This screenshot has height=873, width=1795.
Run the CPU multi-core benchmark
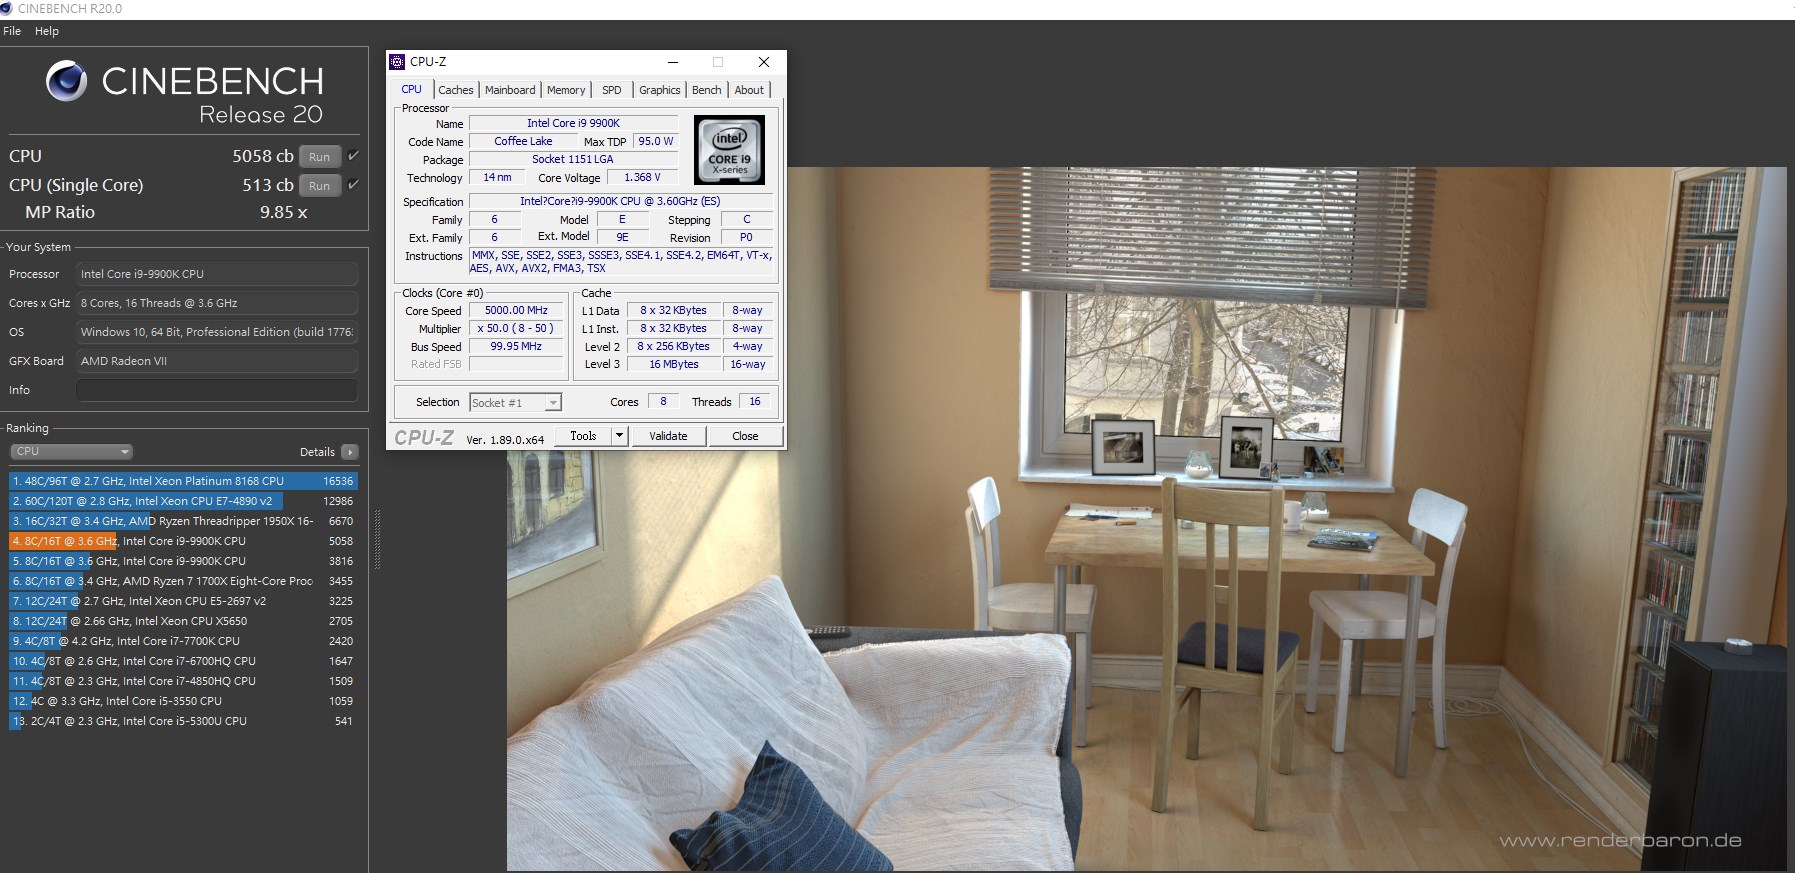click(x=320, y=157)
